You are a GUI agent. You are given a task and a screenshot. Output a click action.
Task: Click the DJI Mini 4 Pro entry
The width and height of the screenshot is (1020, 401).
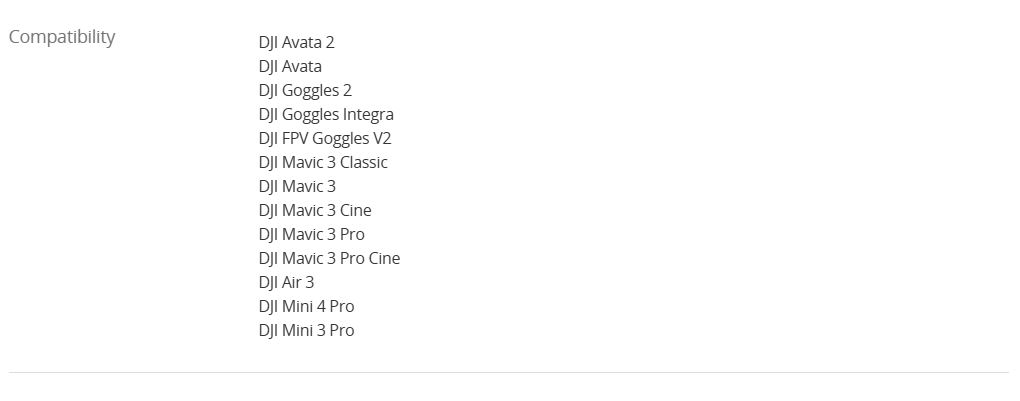click(x=306, y=306)
